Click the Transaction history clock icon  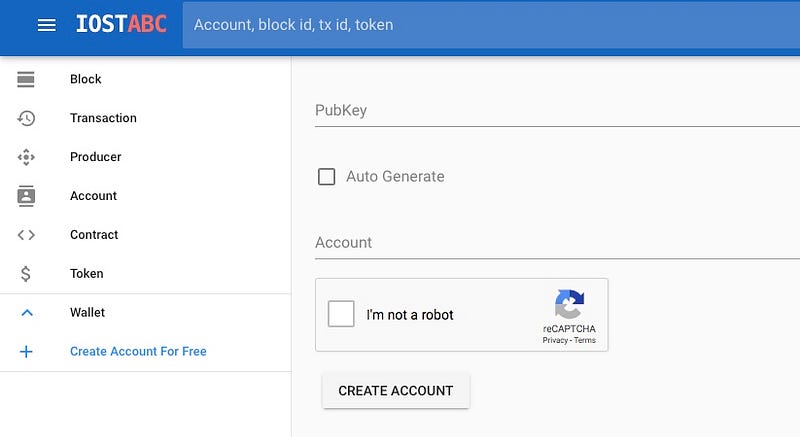26,118
